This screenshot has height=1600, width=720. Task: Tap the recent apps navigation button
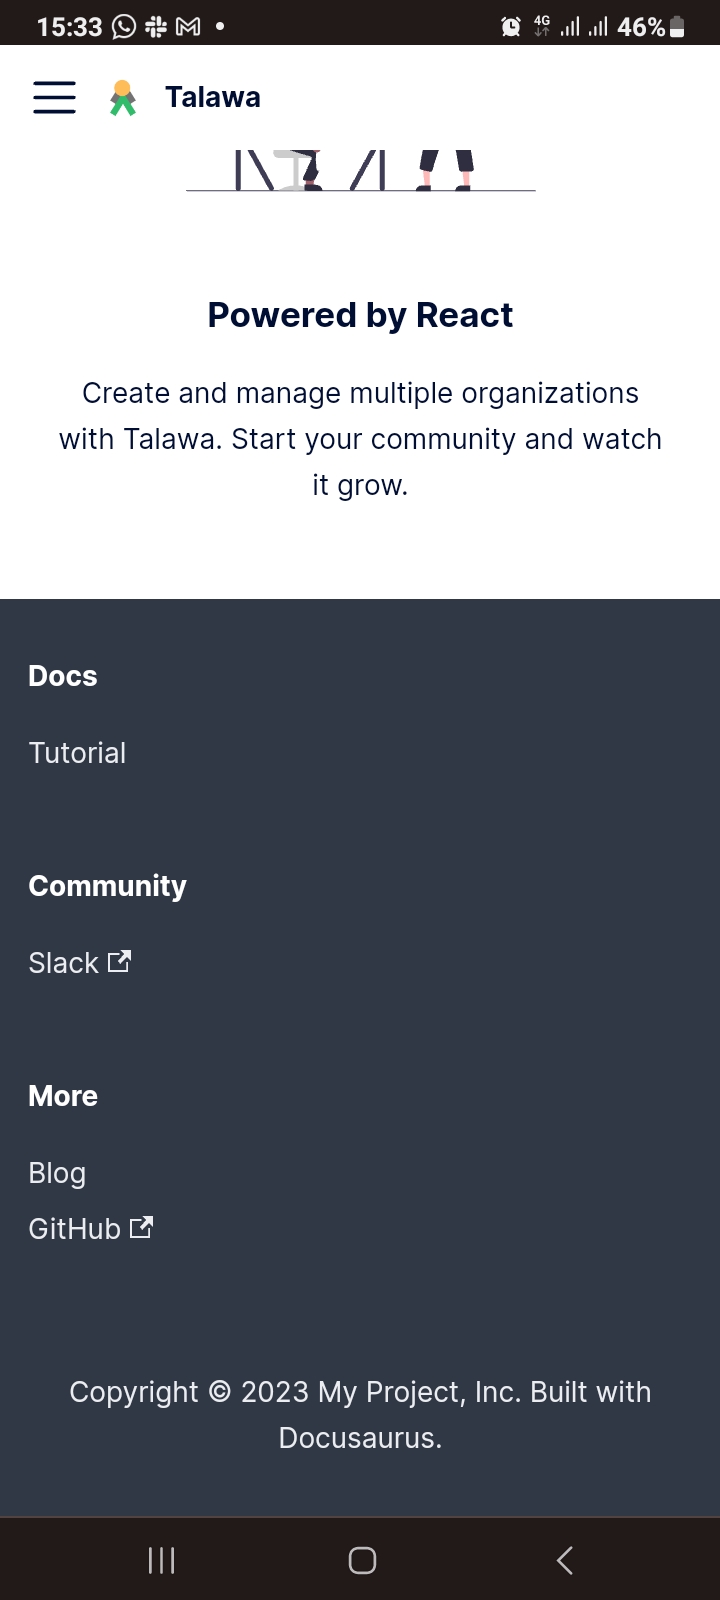(161, 1559)
